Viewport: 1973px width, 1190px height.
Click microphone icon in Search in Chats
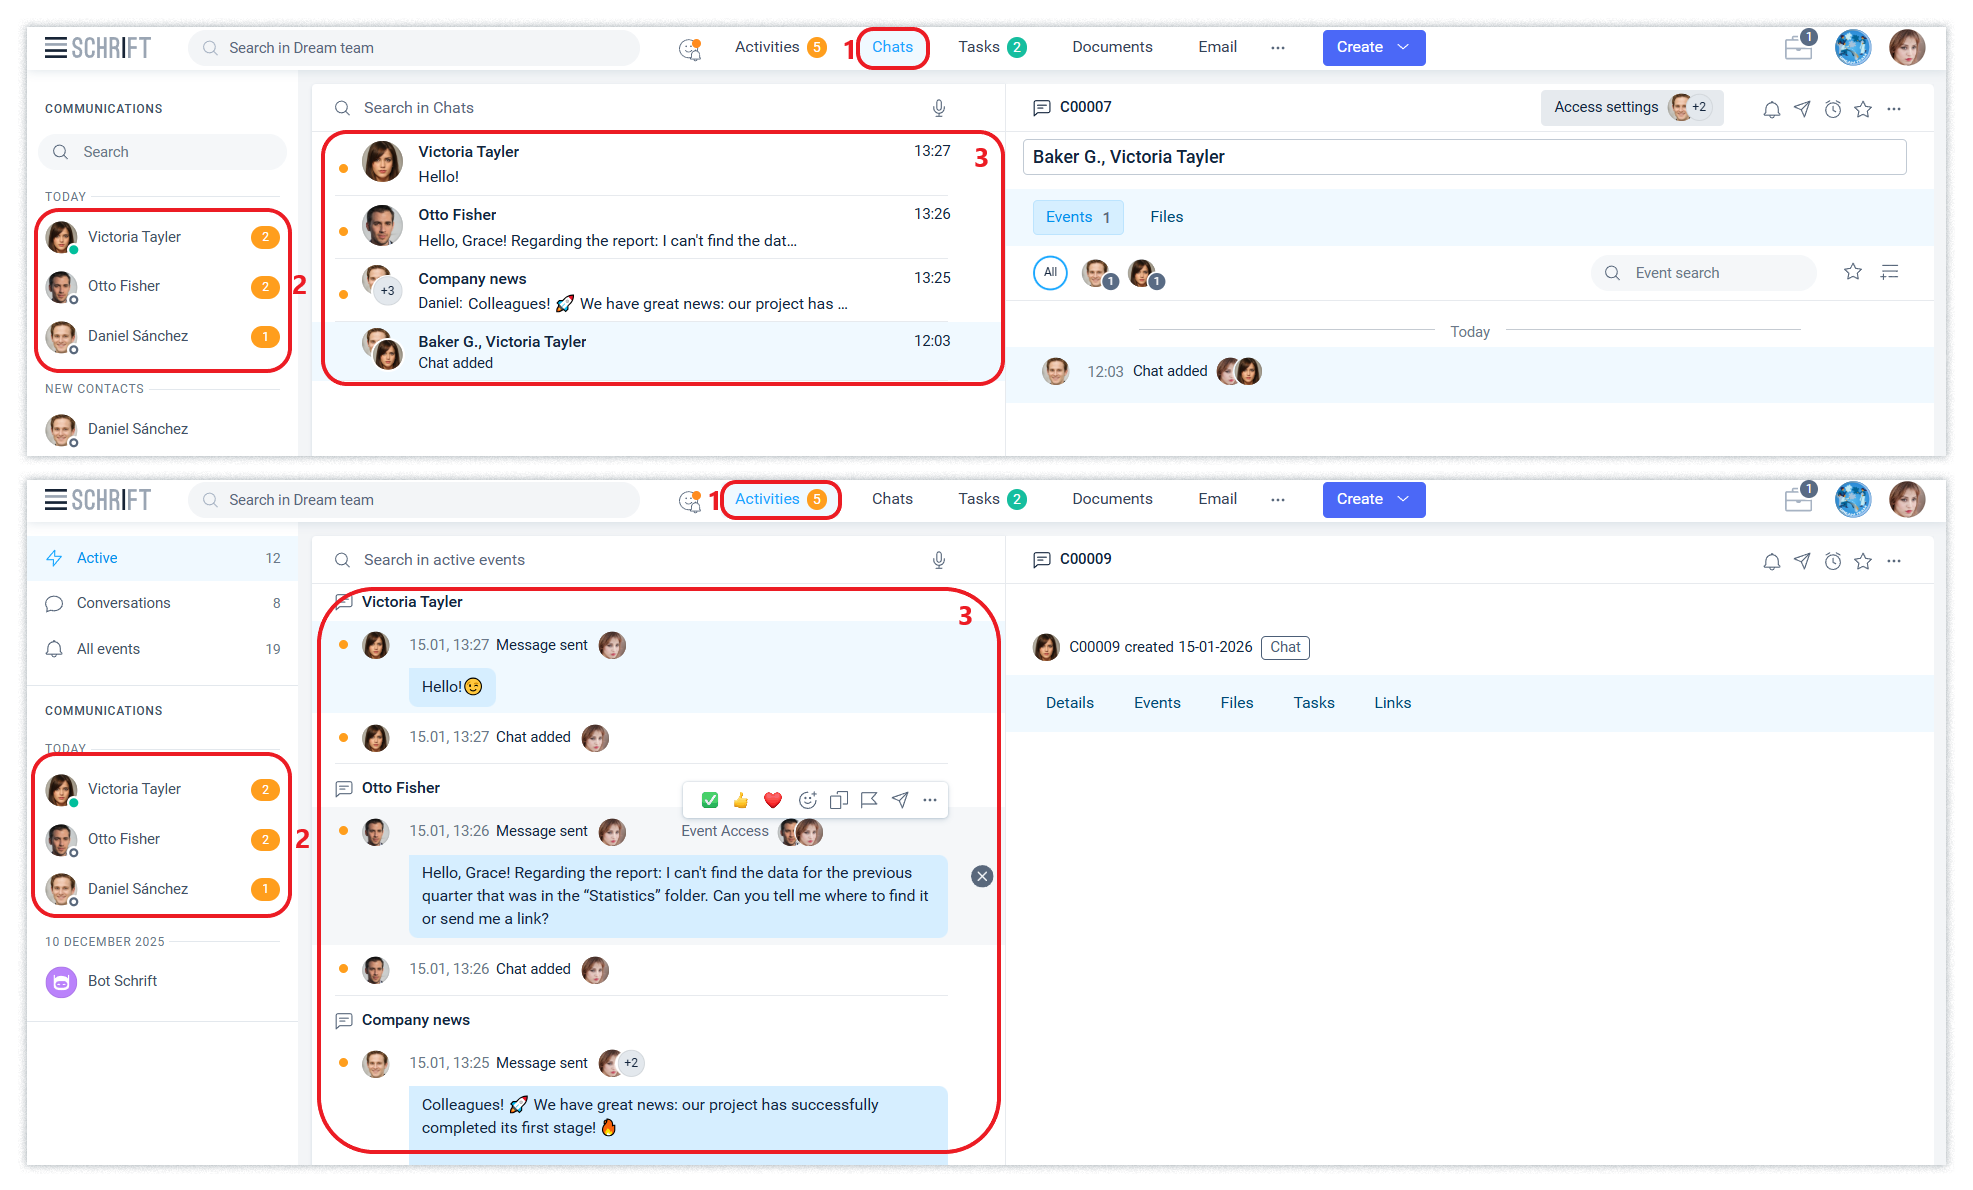[x=938, y=108]
